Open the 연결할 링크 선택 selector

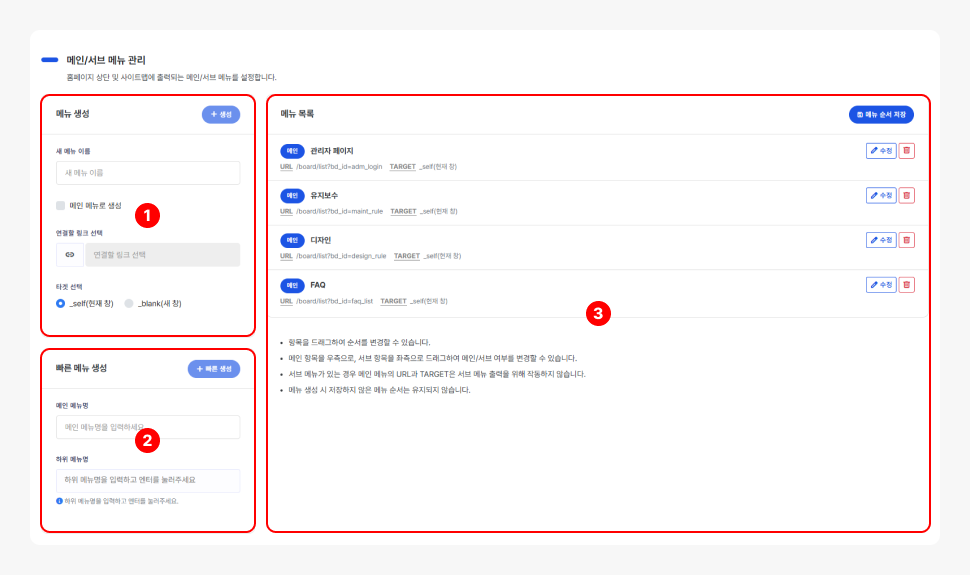coord(162,255)
